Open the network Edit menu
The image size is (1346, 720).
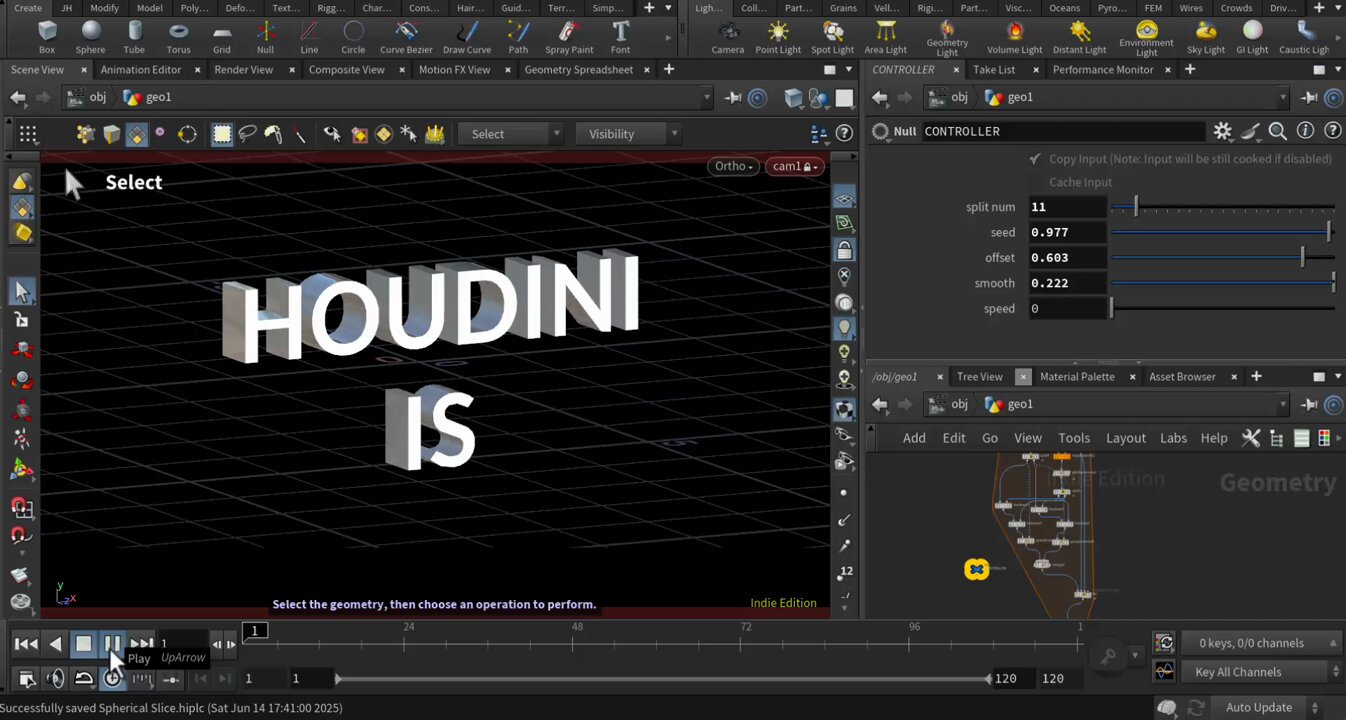click(954, 438)
